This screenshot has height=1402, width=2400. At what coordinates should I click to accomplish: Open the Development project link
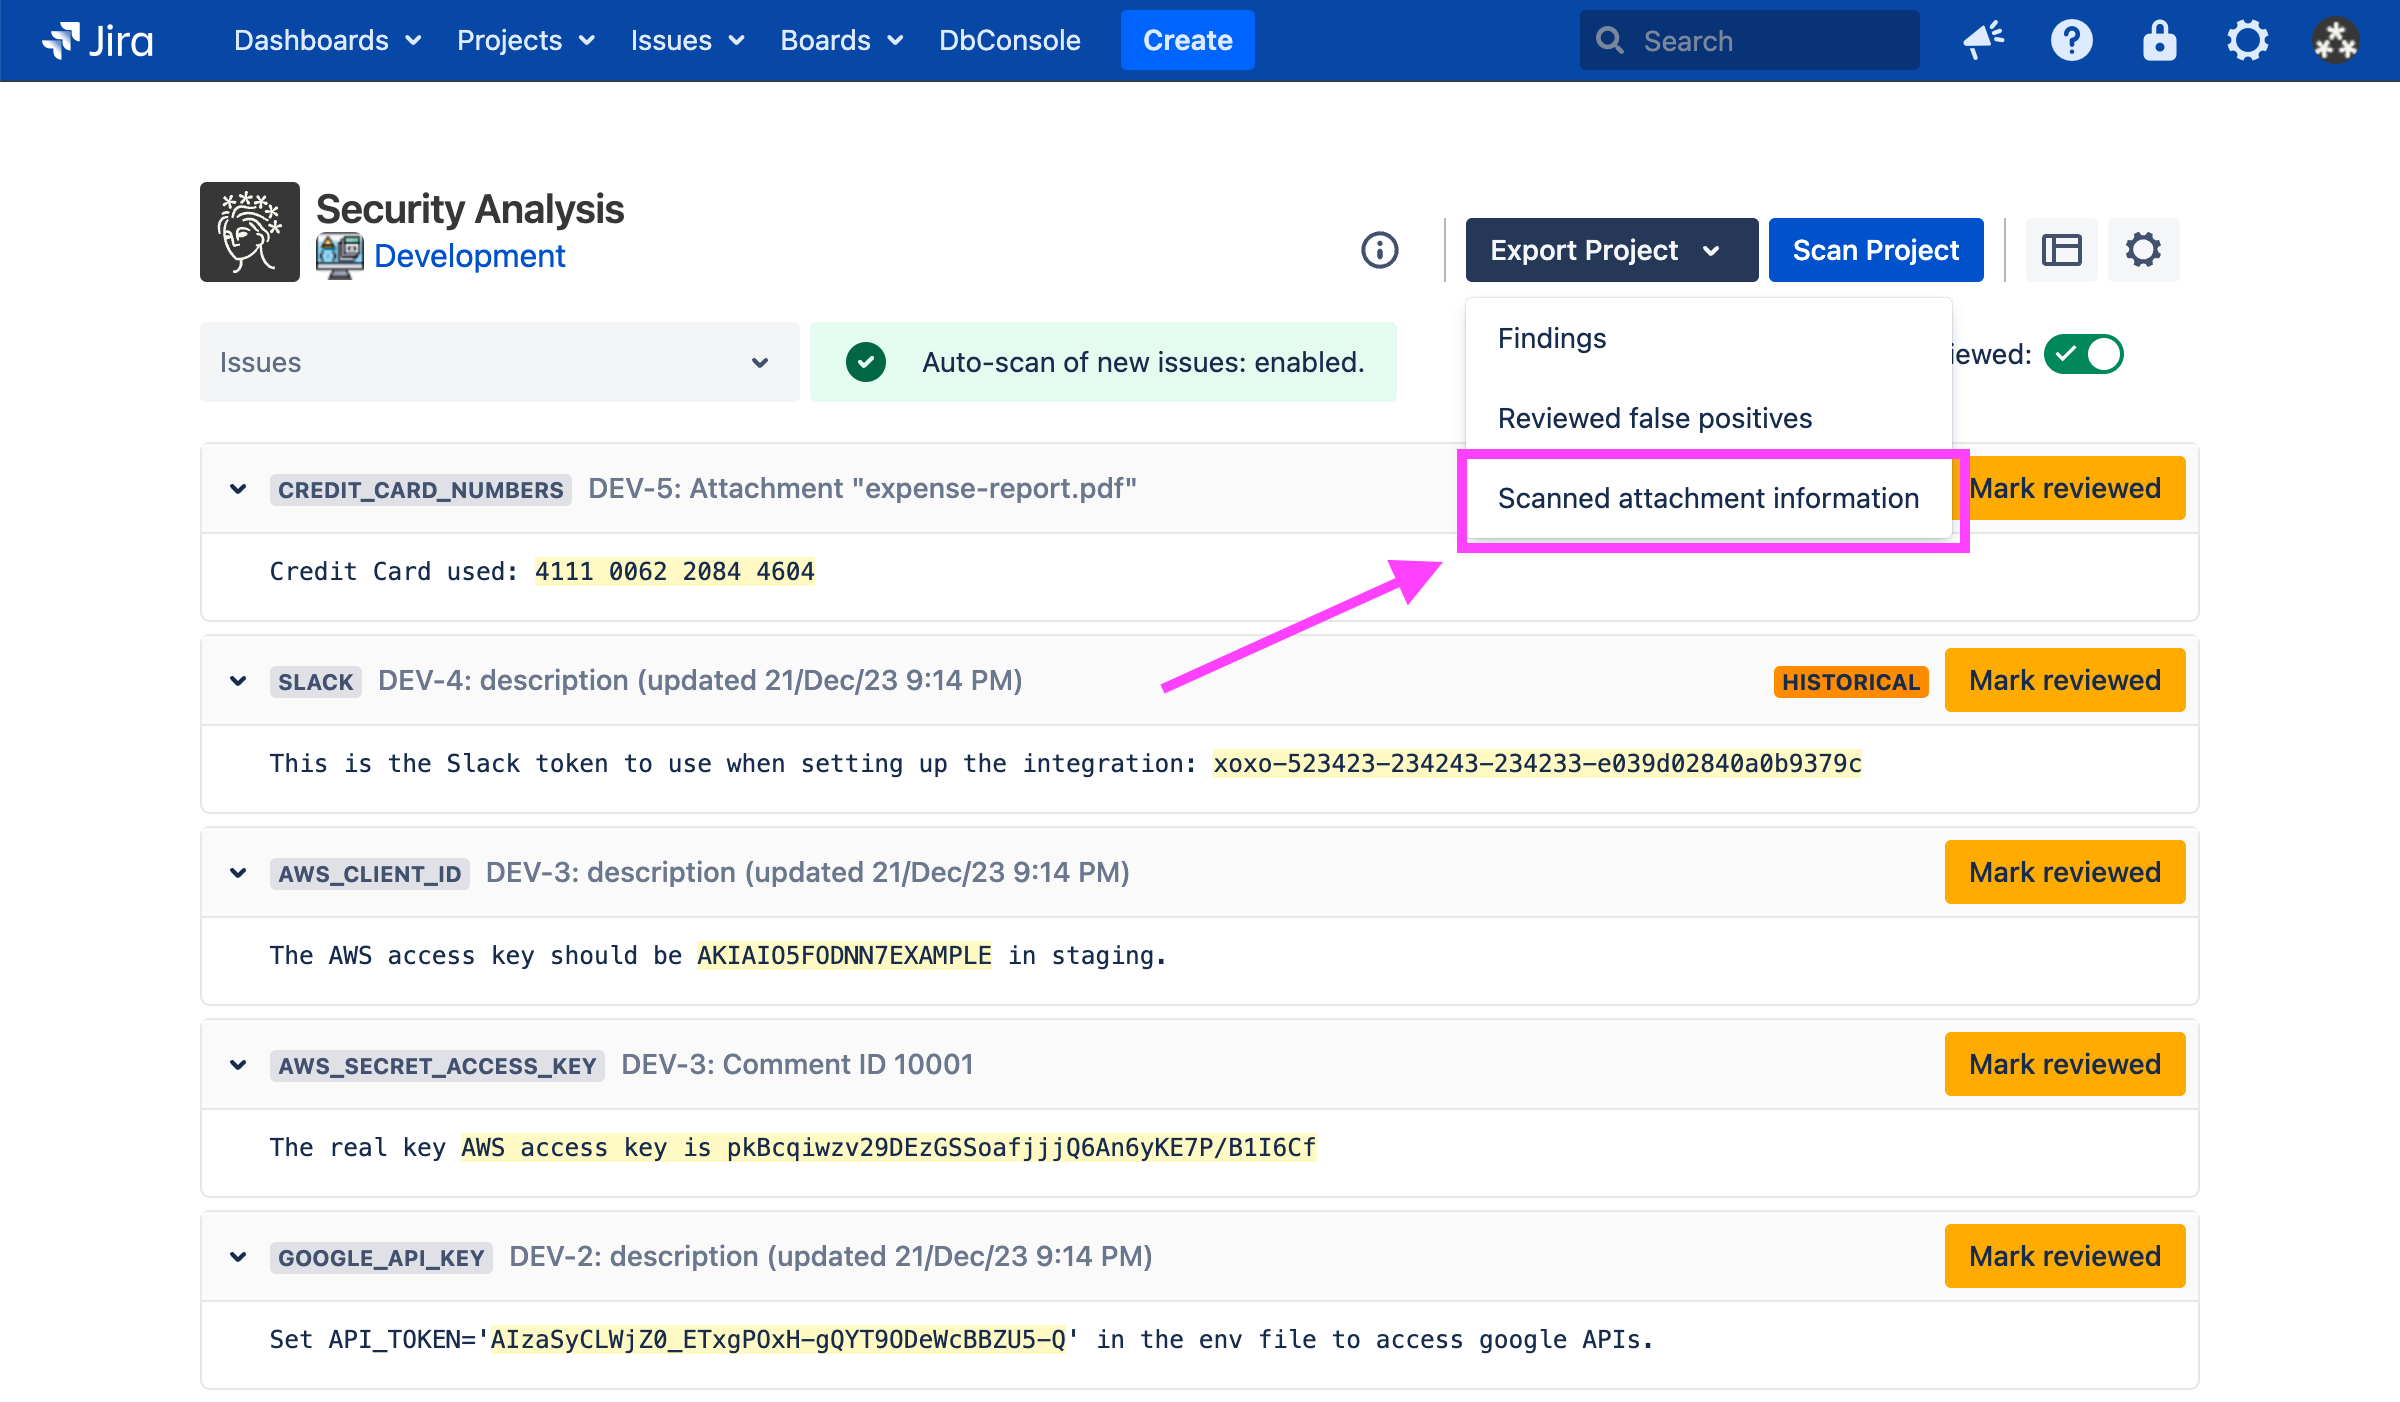469,256
